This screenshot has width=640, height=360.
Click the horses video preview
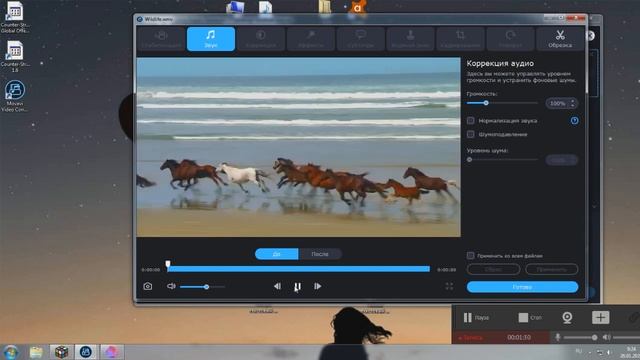(x=298, y=147)
